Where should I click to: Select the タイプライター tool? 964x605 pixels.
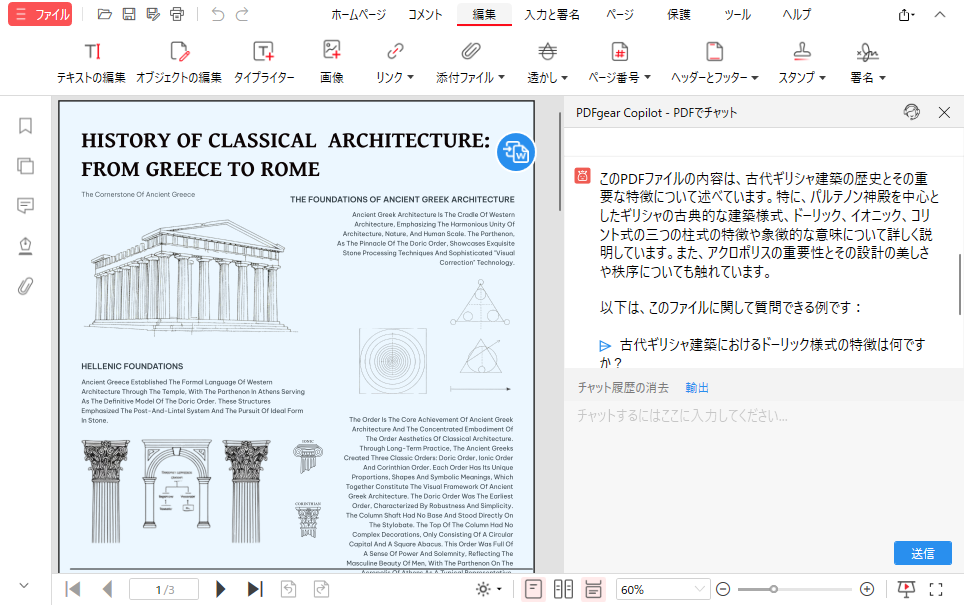[x=264, y=63]
